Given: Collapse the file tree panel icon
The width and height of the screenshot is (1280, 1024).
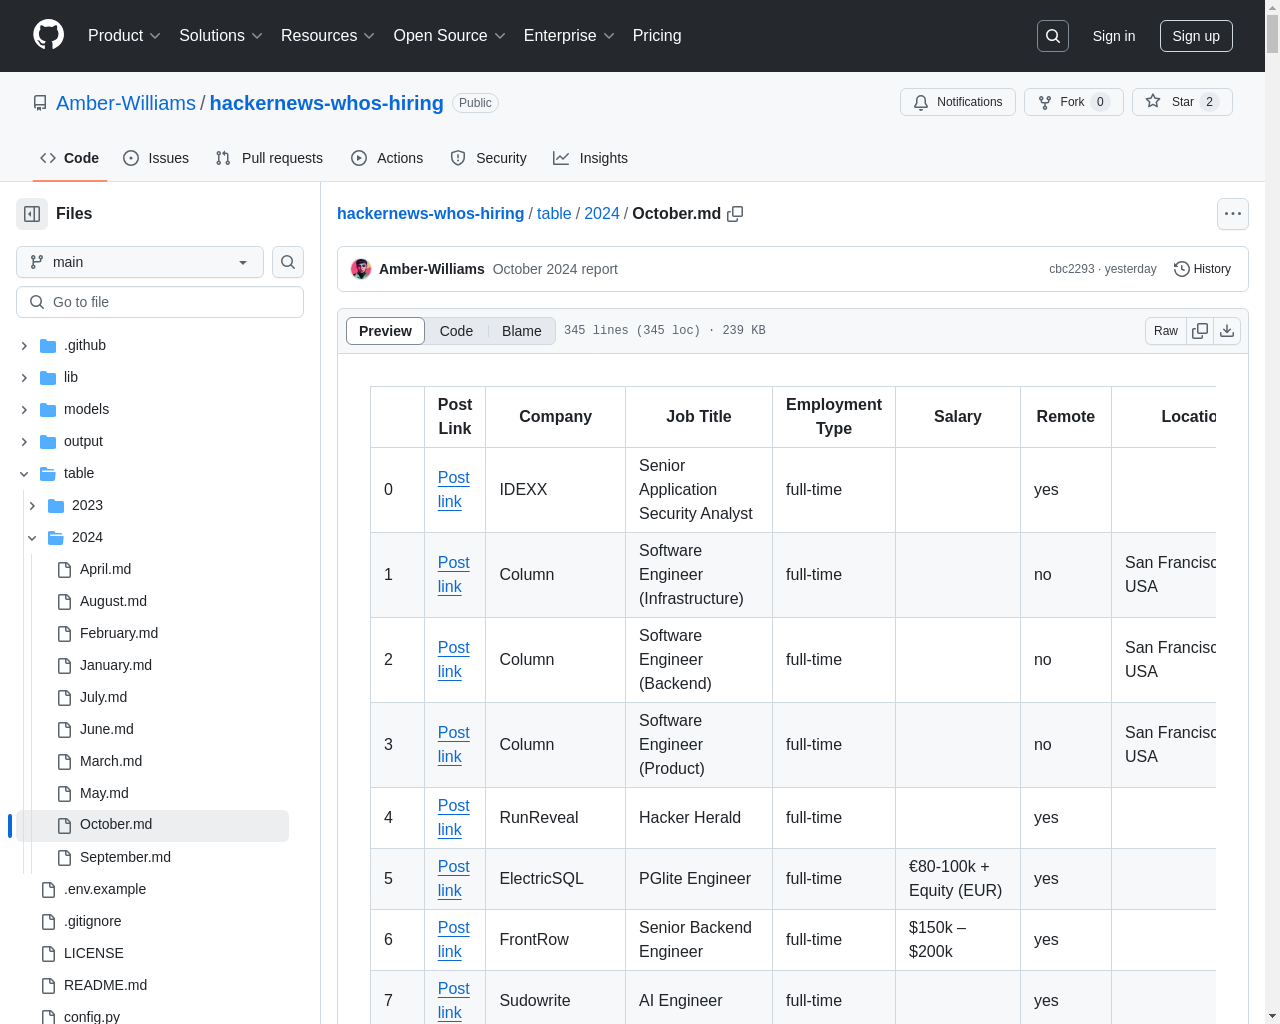Looking at the screenshot, I should coord(32,214).
